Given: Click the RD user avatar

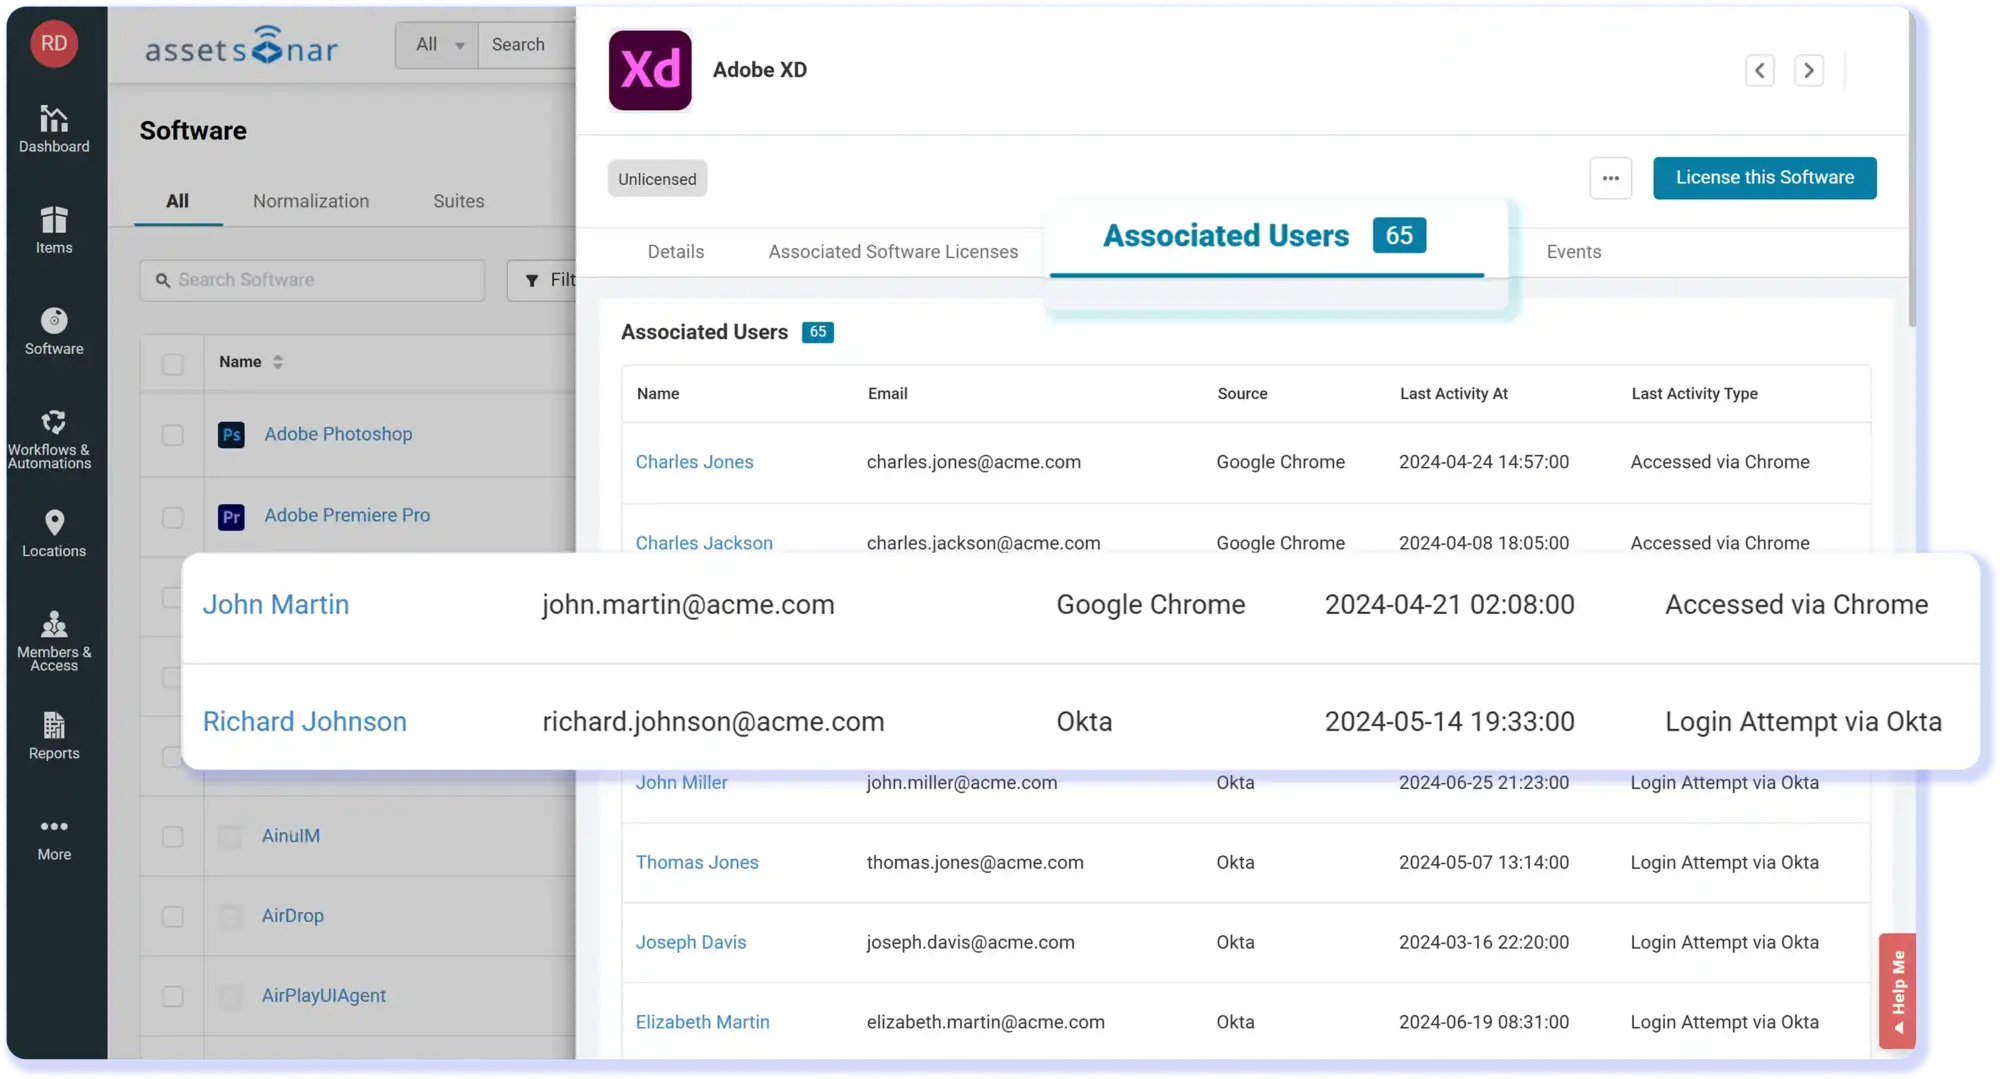Looking at the screenshot, I should 54,43.
